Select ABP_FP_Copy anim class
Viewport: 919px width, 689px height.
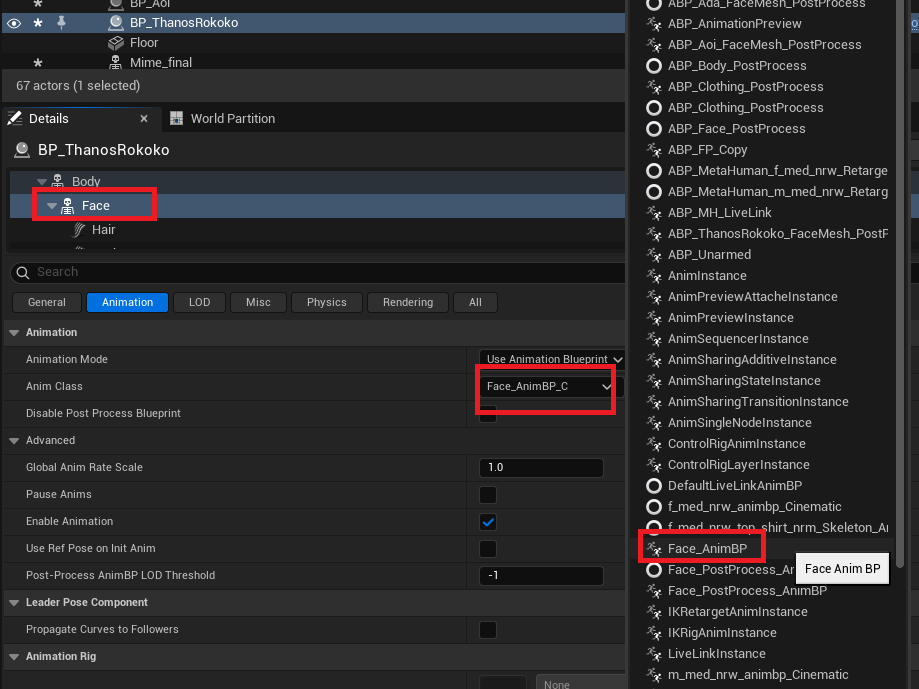point(707,150)
